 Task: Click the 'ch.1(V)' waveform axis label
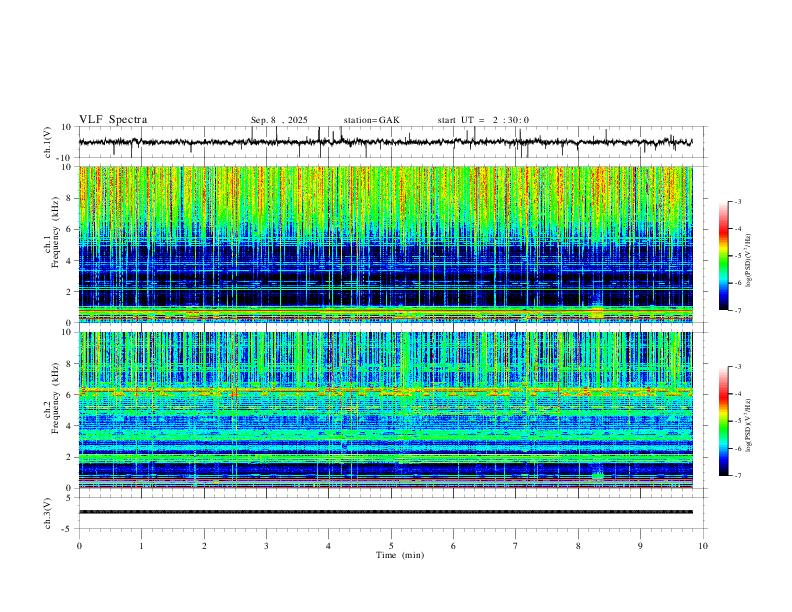point(48,142)
